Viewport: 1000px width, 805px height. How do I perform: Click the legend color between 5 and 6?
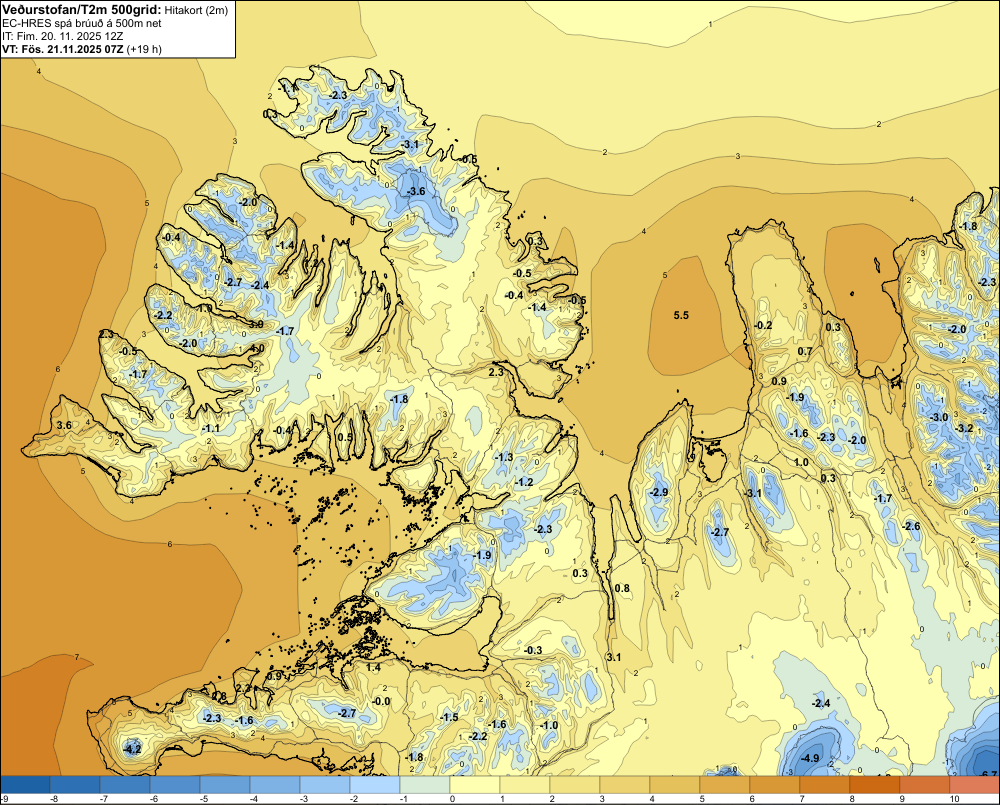click(724, 784)
